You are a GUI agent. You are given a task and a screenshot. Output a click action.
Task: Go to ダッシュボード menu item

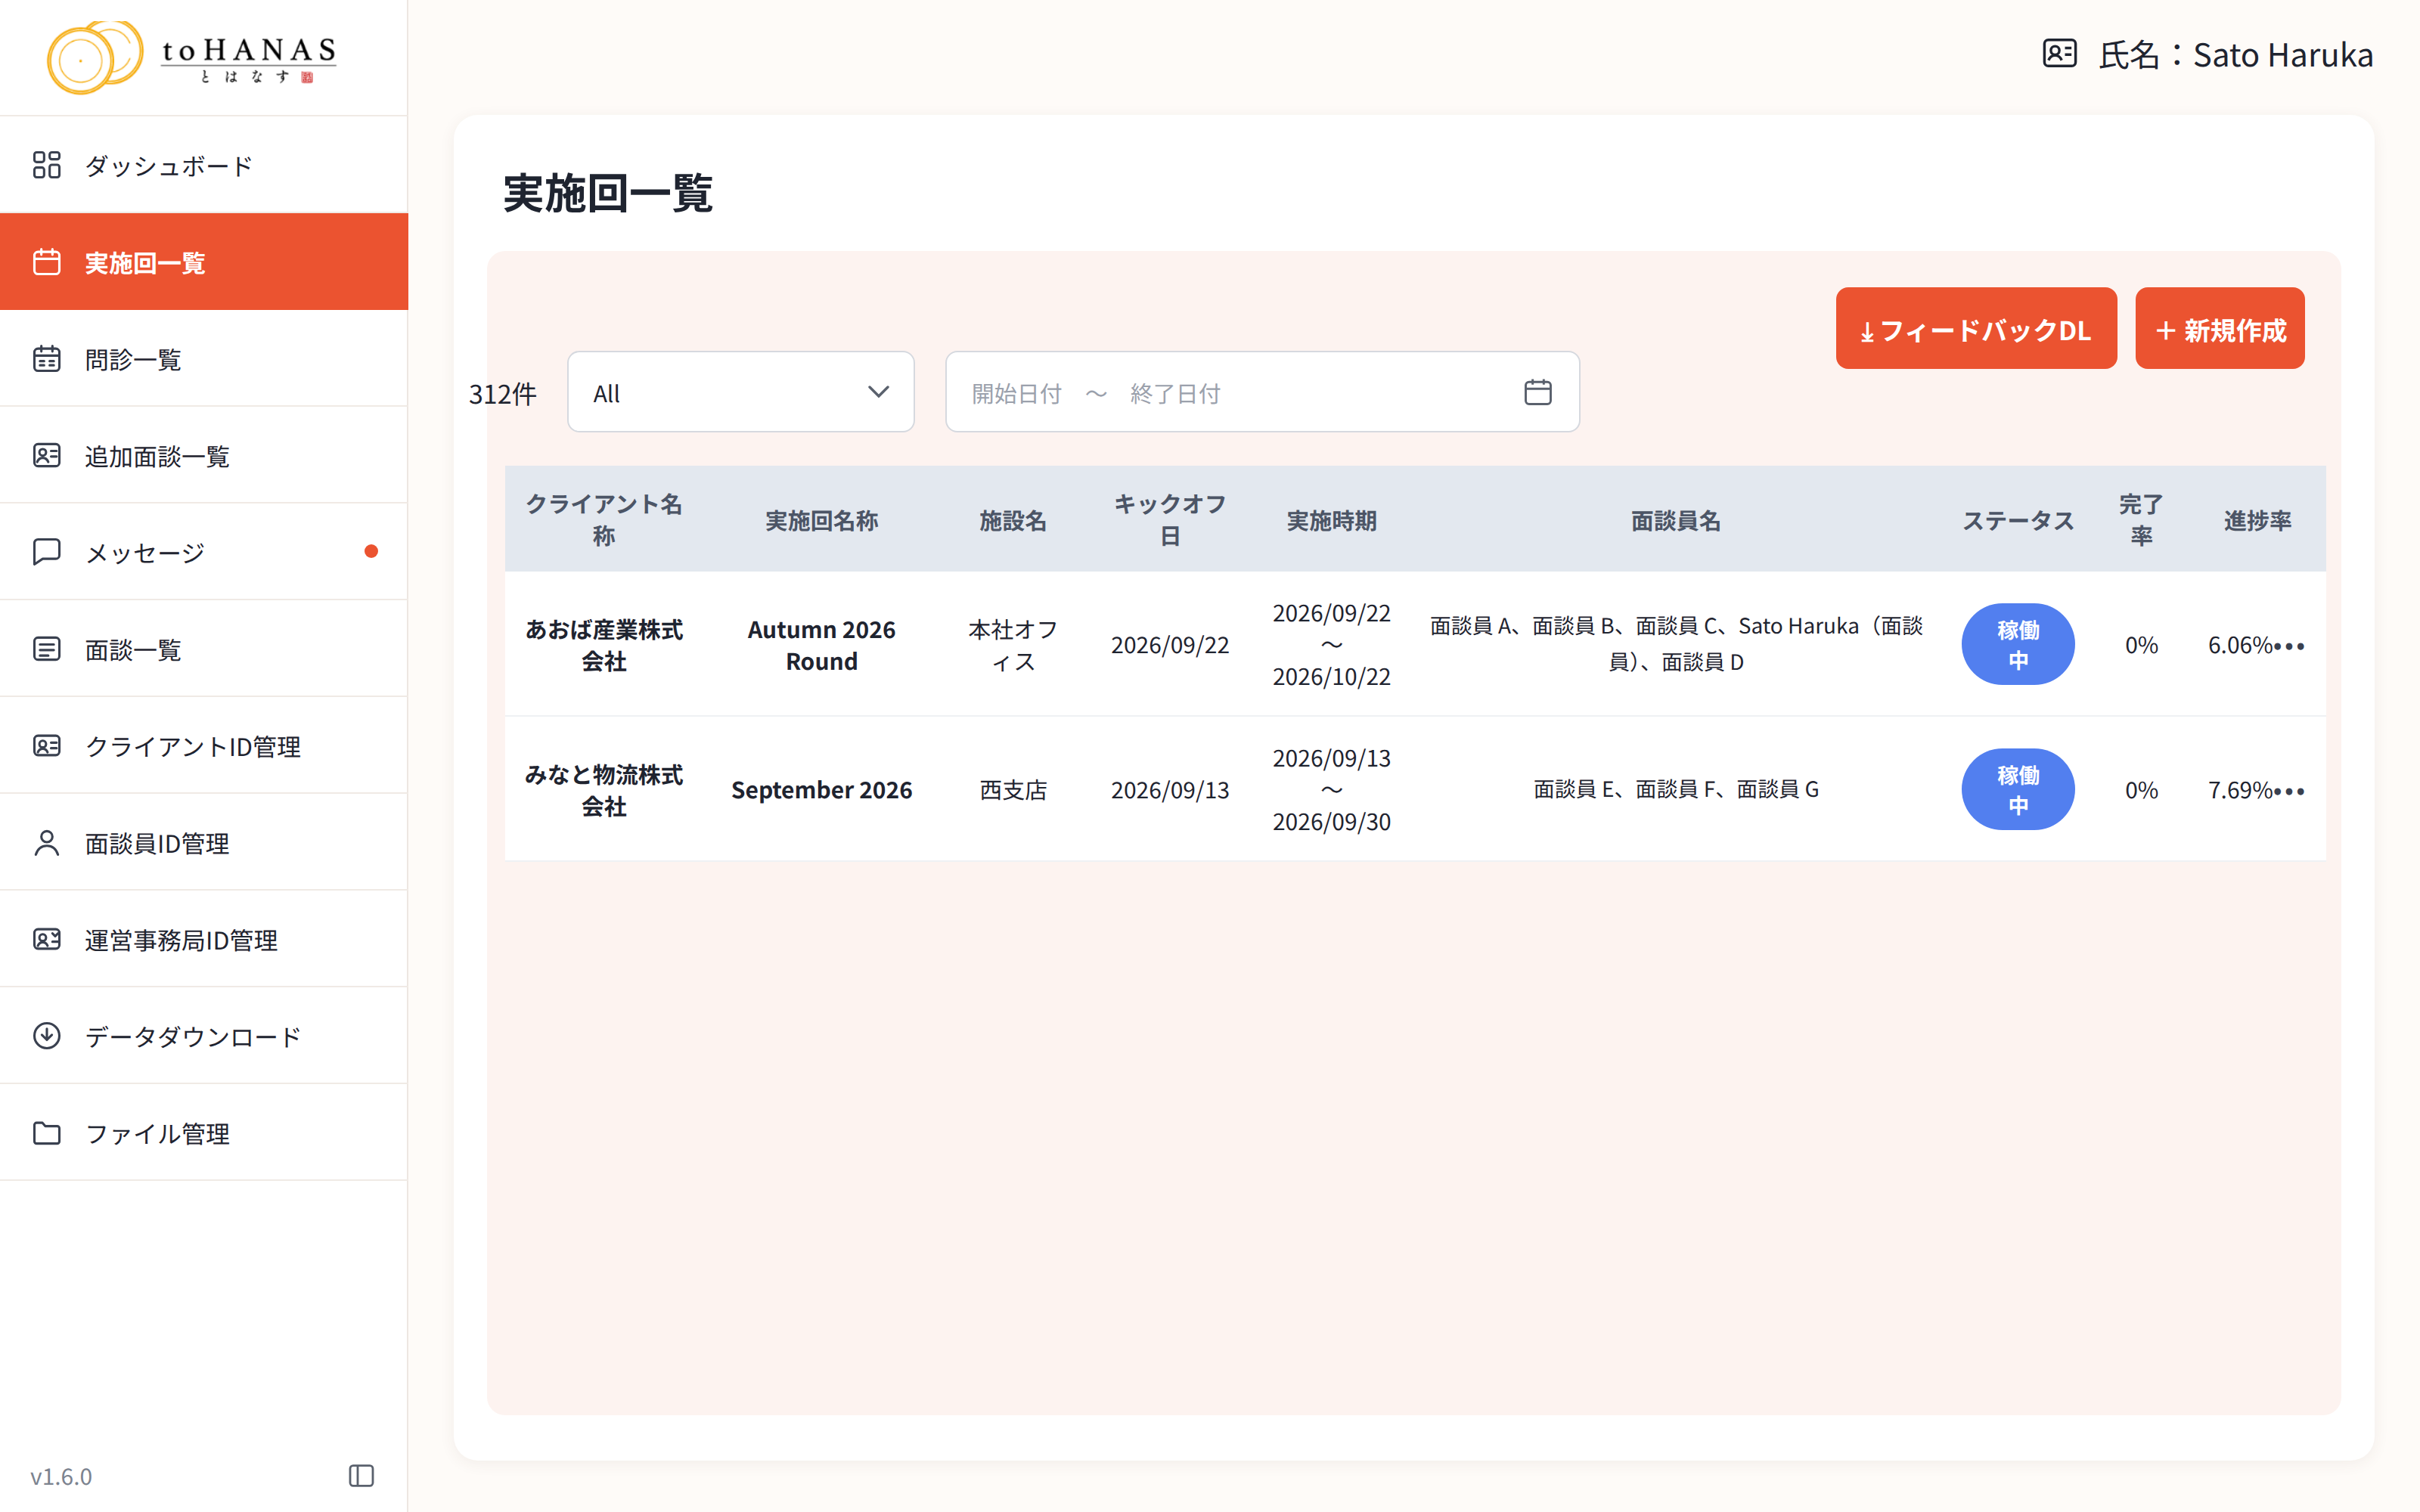204,165
